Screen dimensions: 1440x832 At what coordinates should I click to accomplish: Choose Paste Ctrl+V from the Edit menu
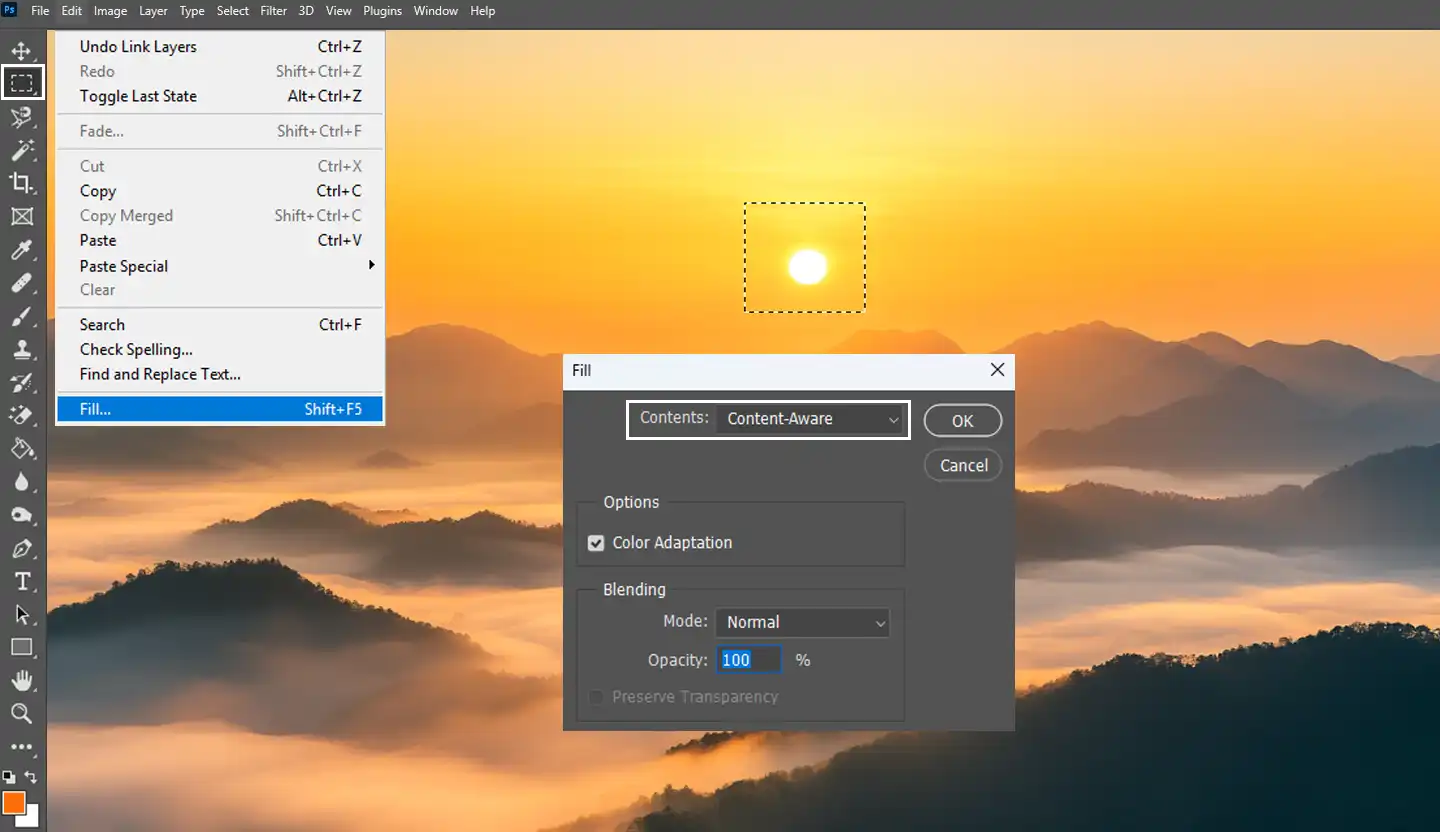(220, 240)
